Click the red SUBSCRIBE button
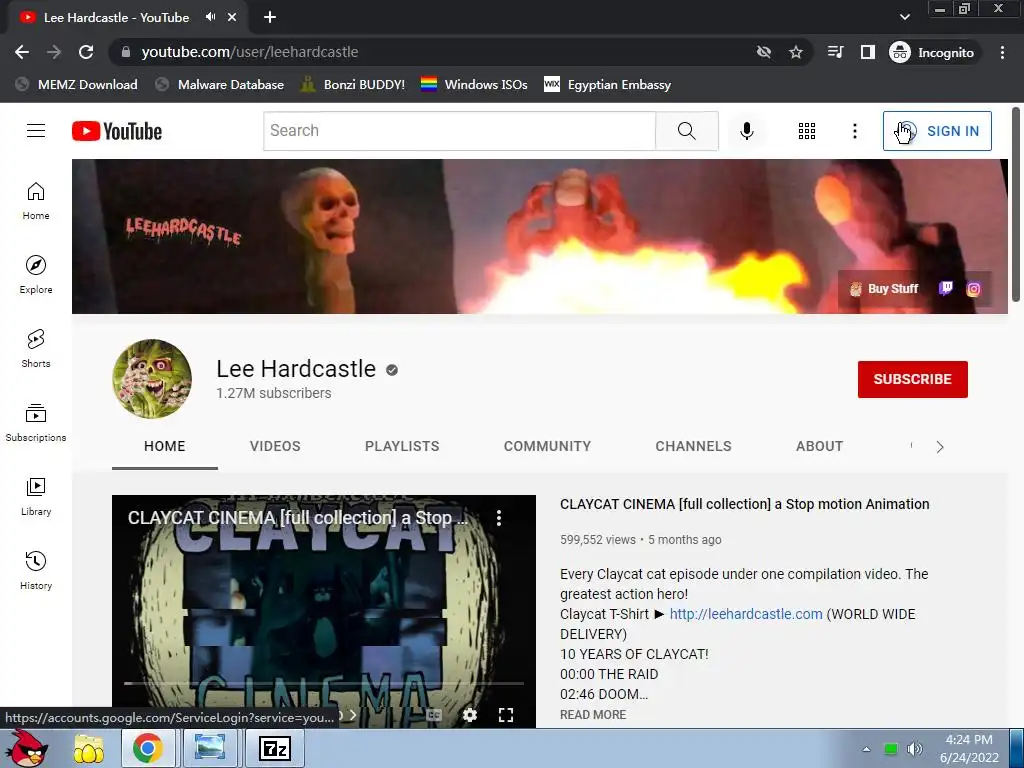The image size is (1024, 768). tap(912, 379)
